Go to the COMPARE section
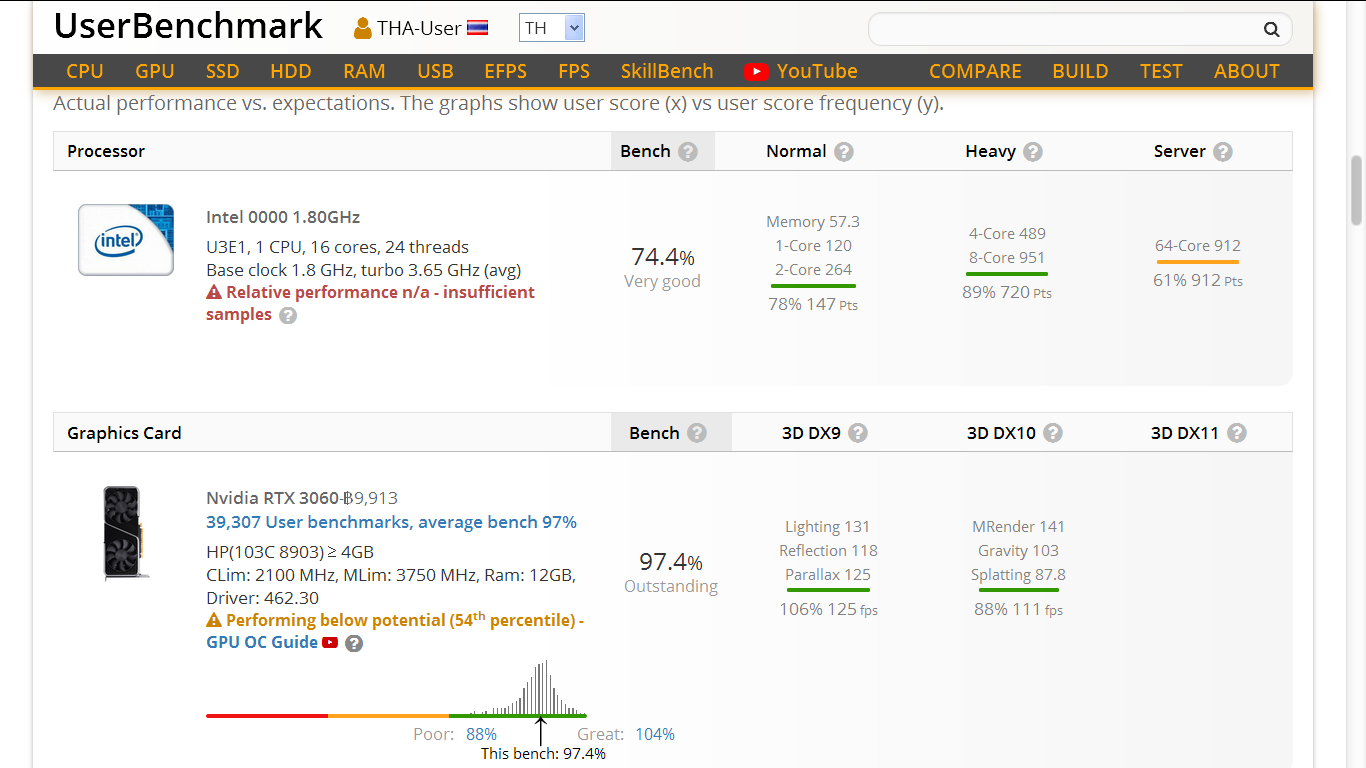Viewport: 1366px width, 768px height. (975, 71)
